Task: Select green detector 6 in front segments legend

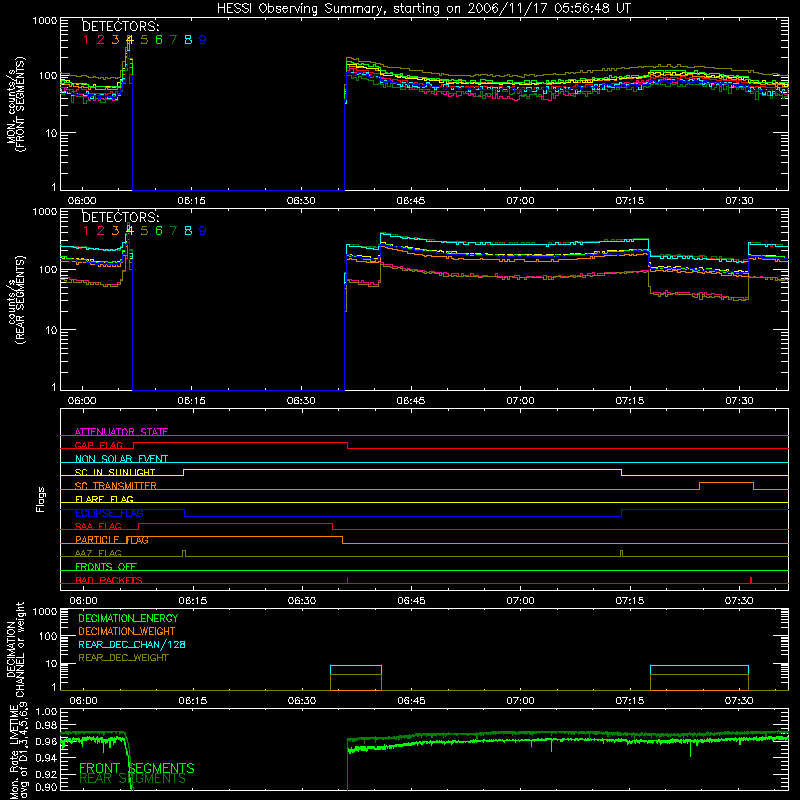Action: pyautogui.click(x=159, y=40)
